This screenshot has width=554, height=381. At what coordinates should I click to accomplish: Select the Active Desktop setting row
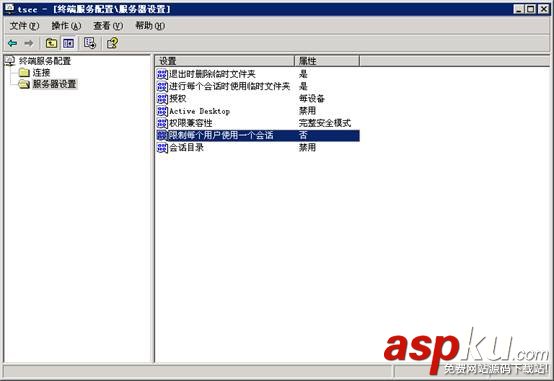coord(200,111)
